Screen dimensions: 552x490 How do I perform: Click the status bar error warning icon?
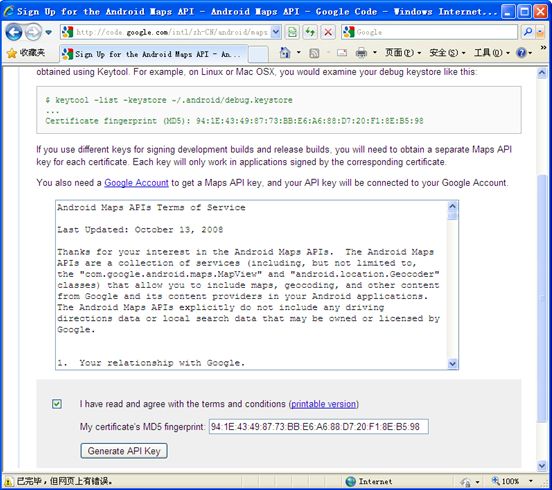click(x=8, y=481)
